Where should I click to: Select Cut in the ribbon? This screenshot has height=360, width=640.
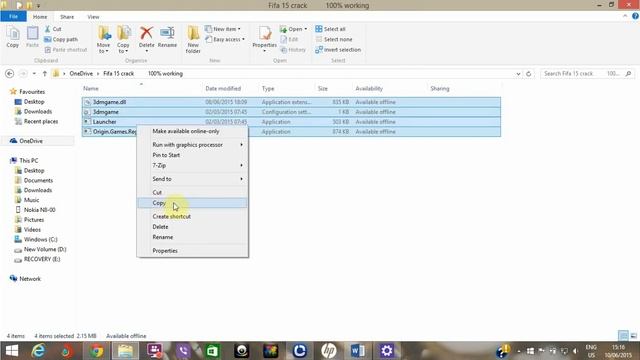(x=53, y=29)
